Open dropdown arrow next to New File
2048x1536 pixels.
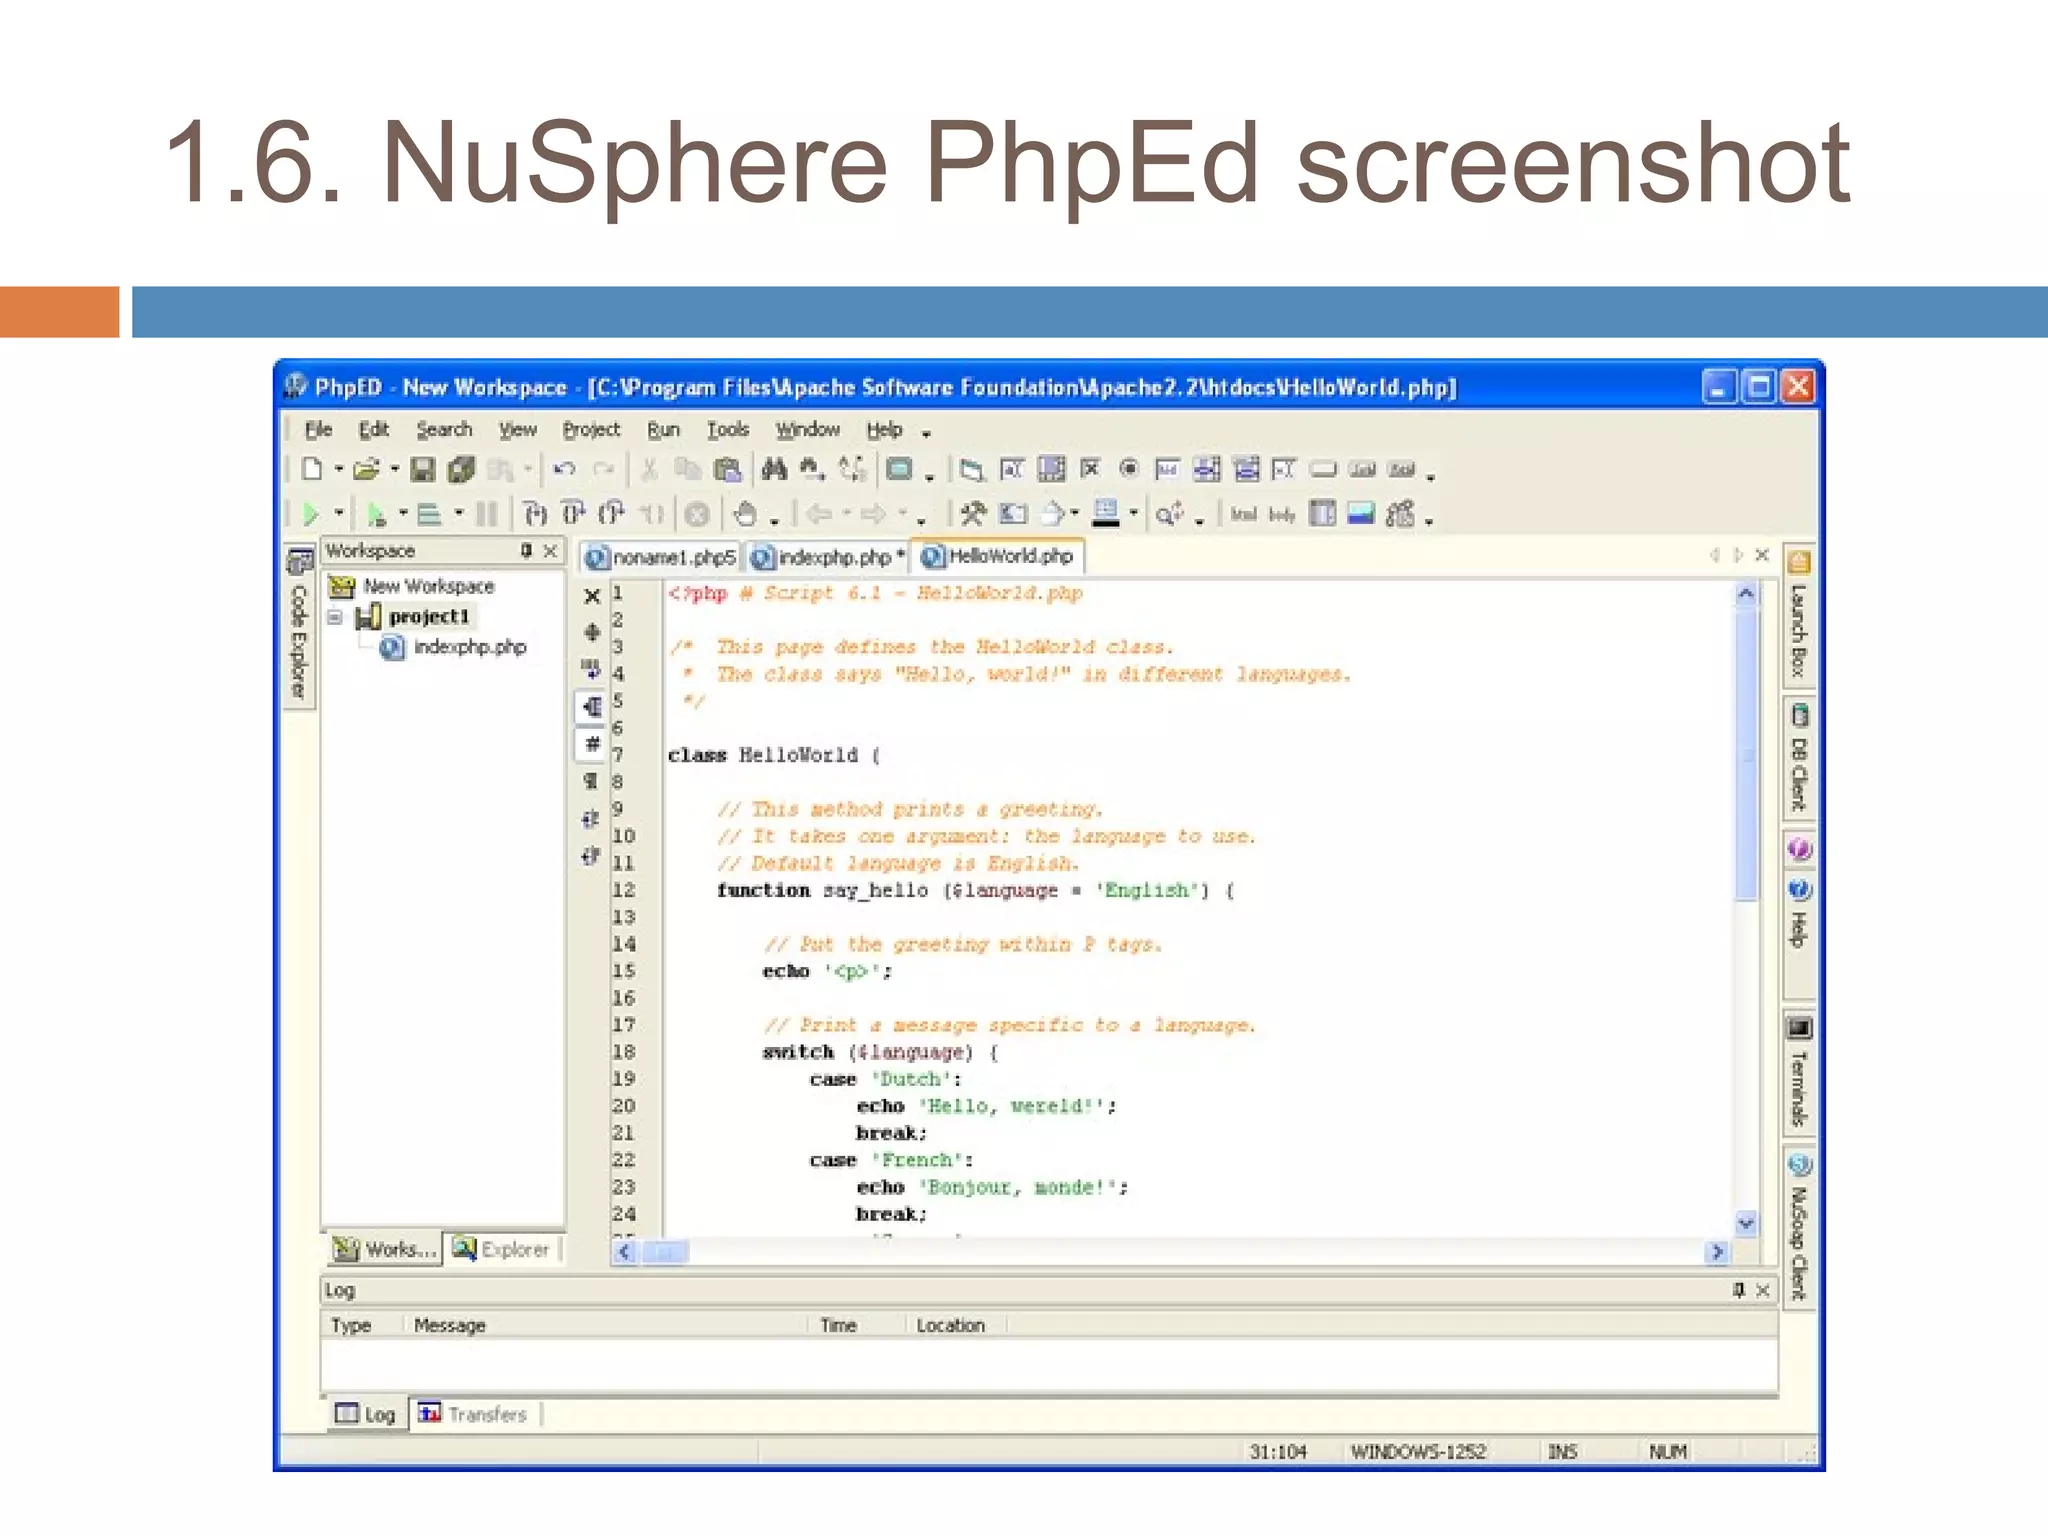coord(339,469)
